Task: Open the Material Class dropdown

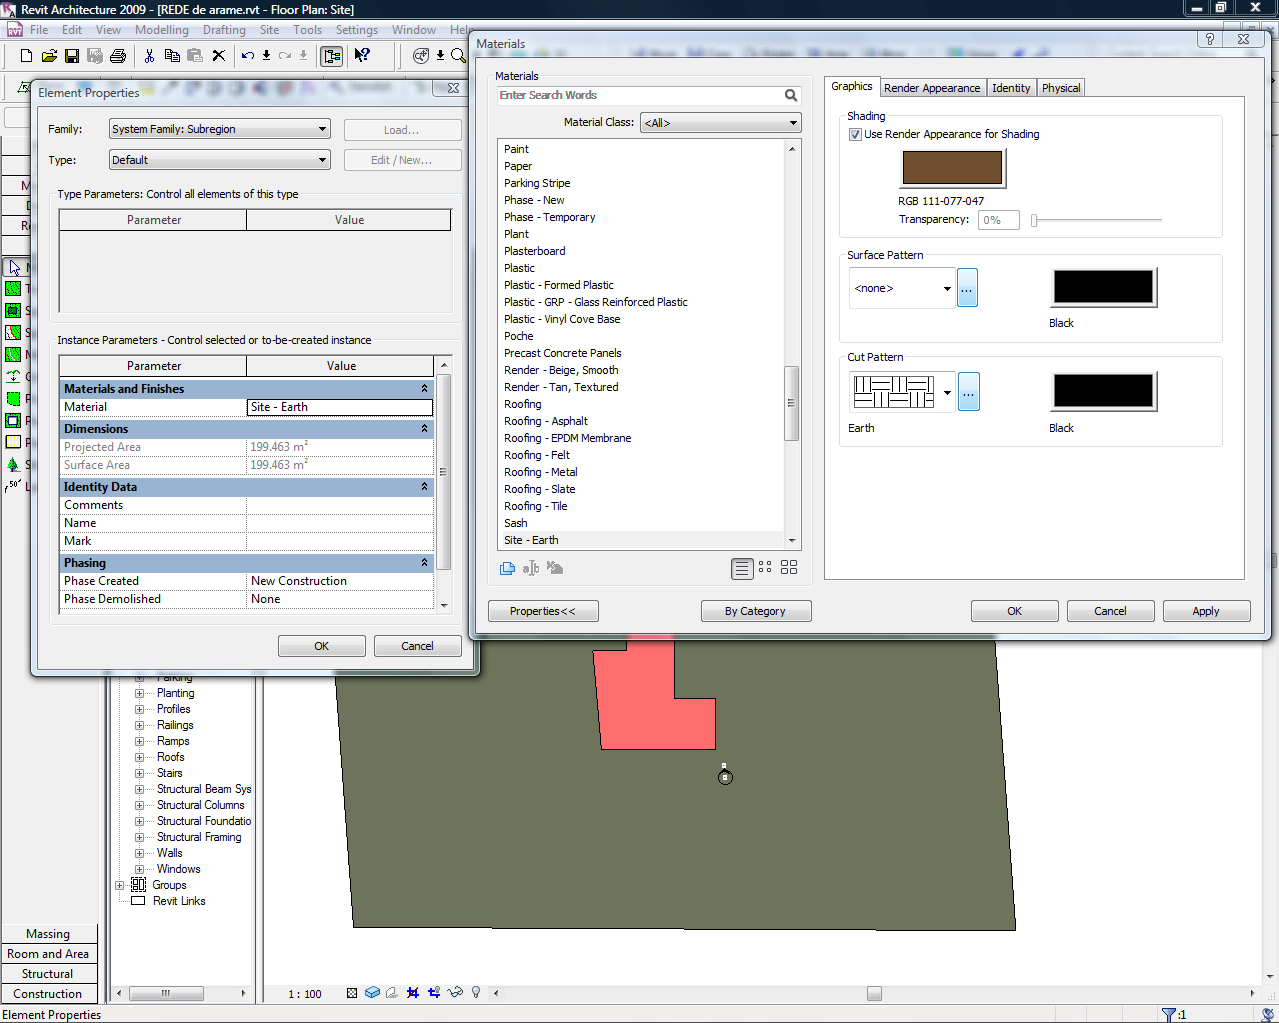Action: [x=793, y=123]
